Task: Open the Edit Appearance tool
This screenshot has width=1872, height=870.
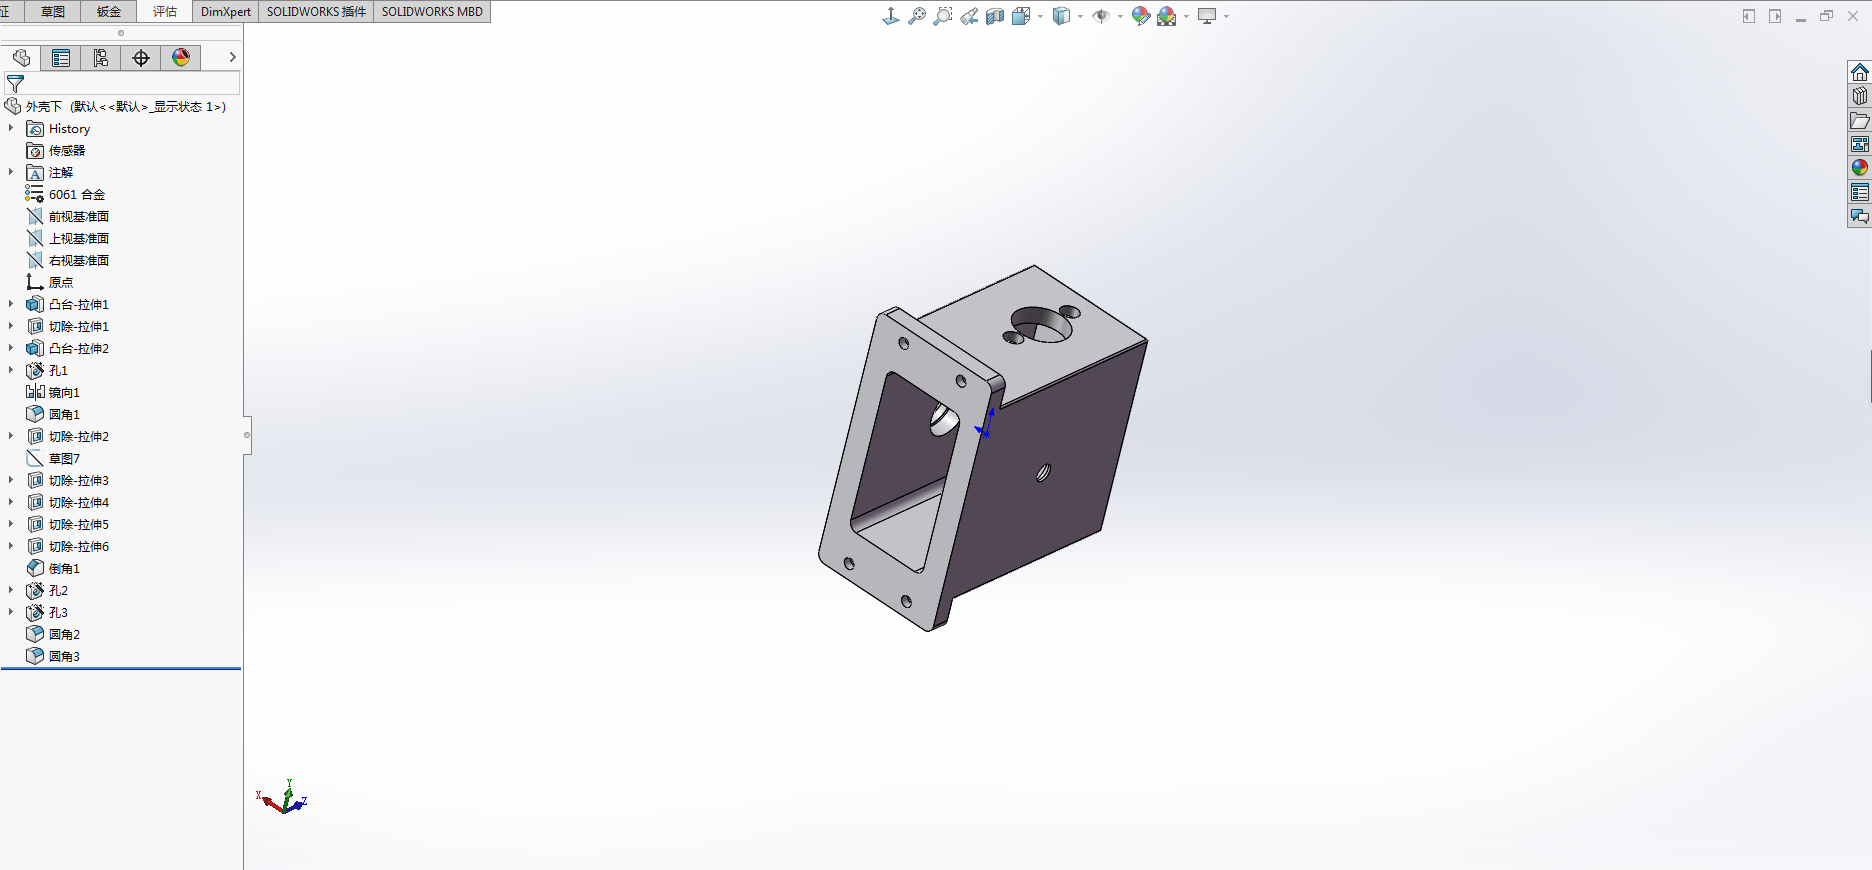Action: point(1140,16)
